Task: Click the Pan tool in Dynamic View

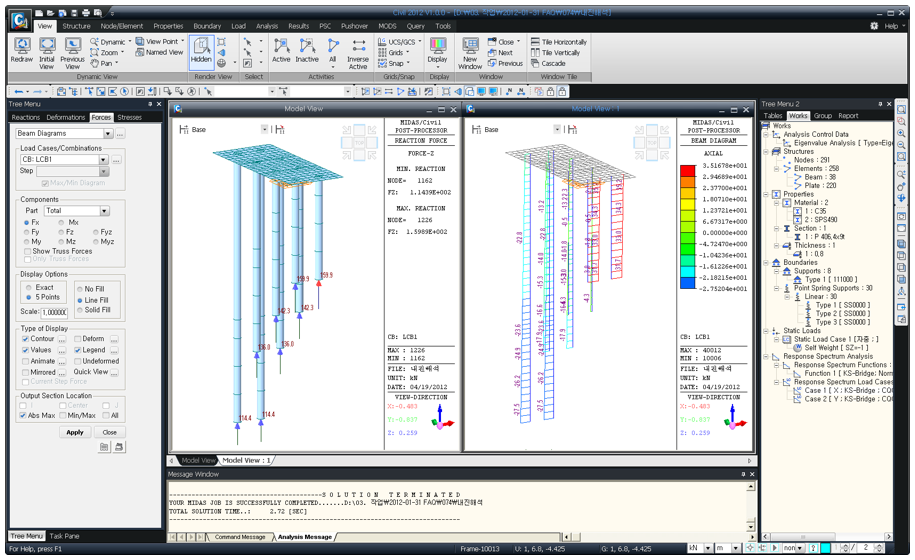Action: [x=102, y=64]
